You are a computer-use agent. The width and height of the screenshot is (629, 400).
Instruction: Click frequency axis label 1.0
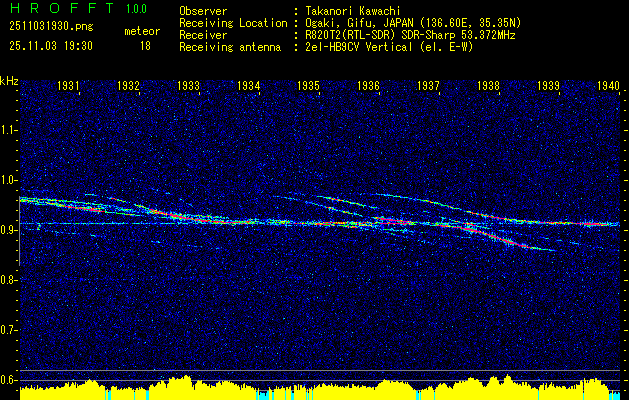pyautogui.click(x=8, y=181)
